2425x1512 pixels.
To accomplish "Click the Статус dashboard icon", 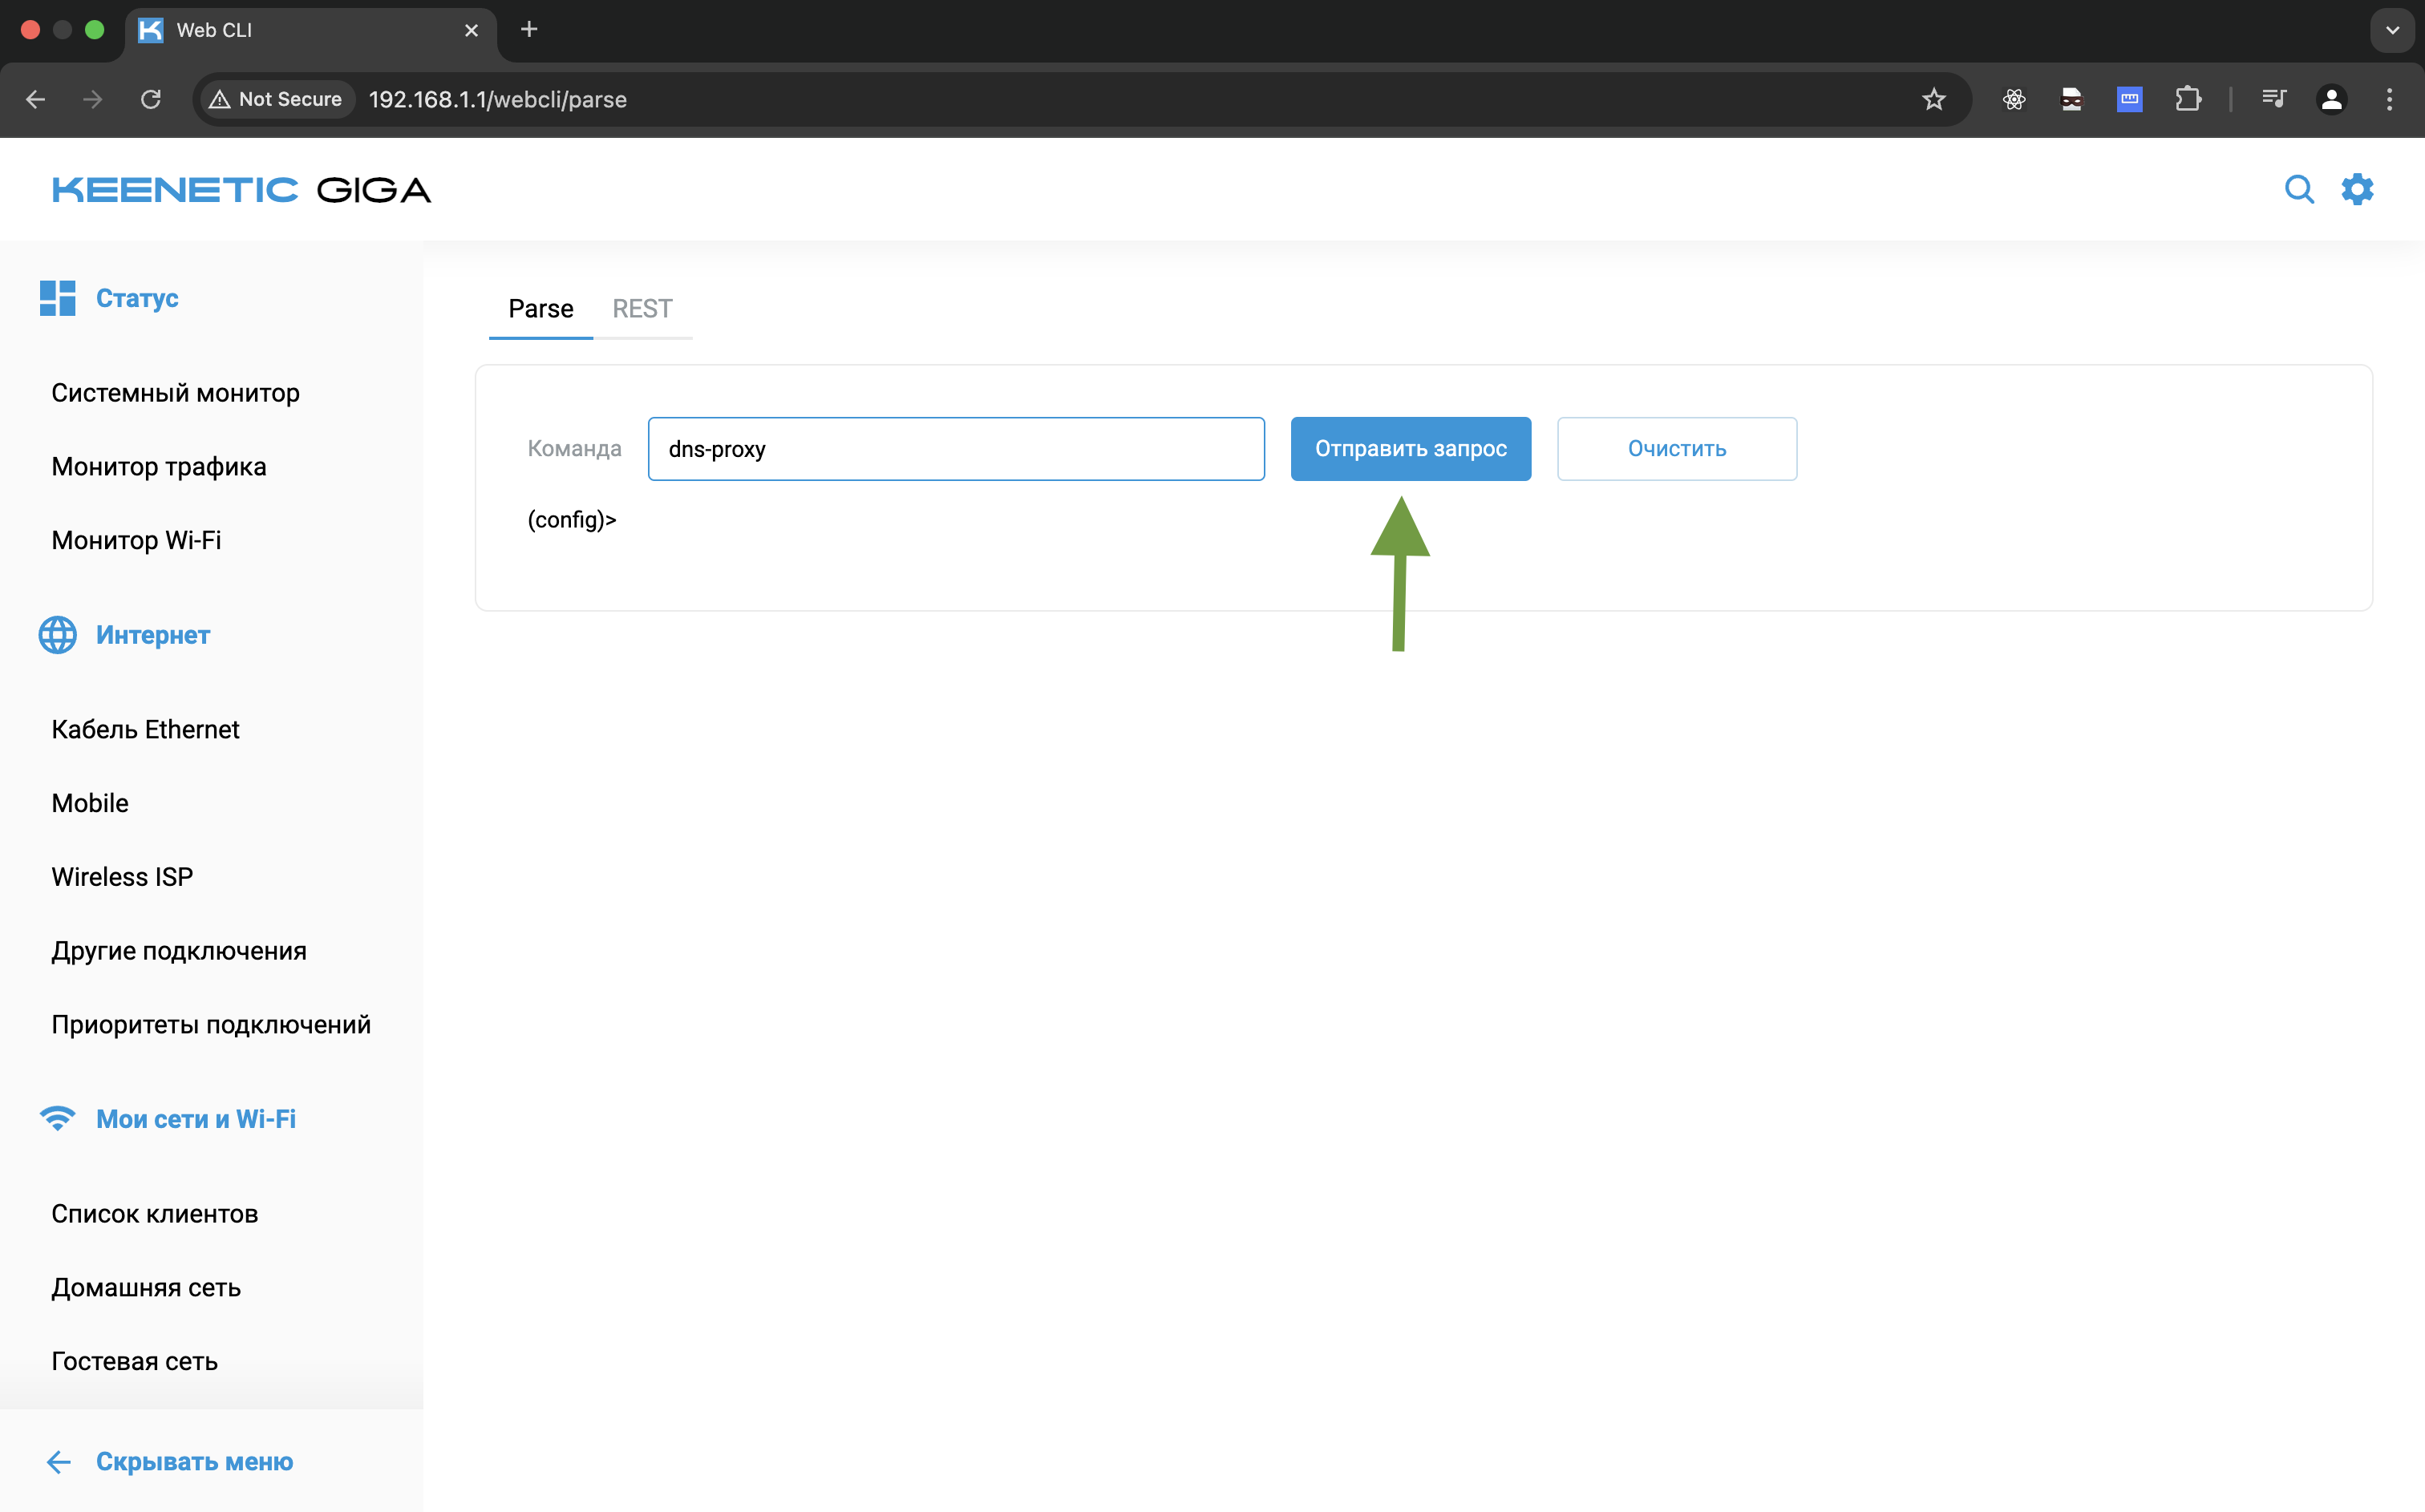I will coord(57,298).
